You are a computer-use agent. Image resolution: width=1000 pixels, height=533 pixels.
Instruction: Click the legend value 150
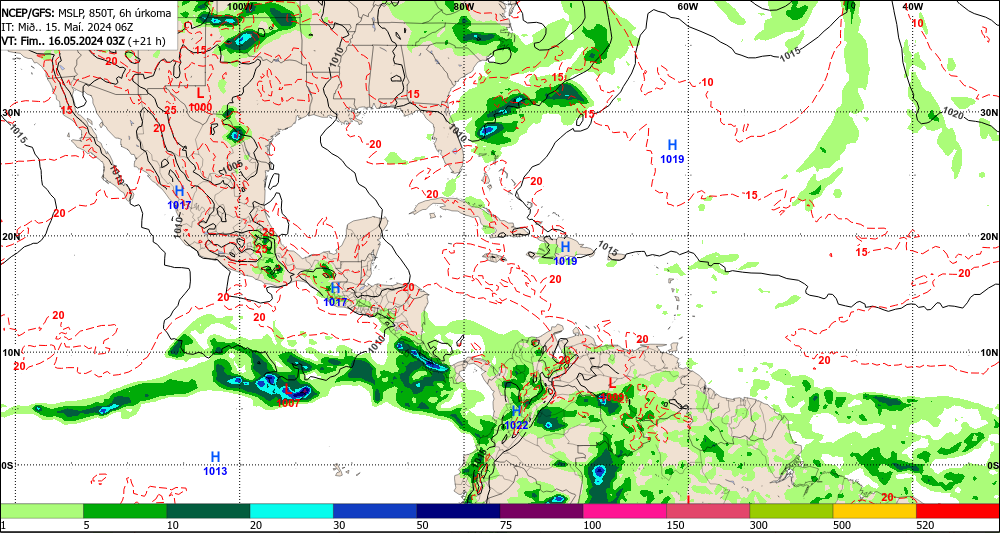(675, 525)
